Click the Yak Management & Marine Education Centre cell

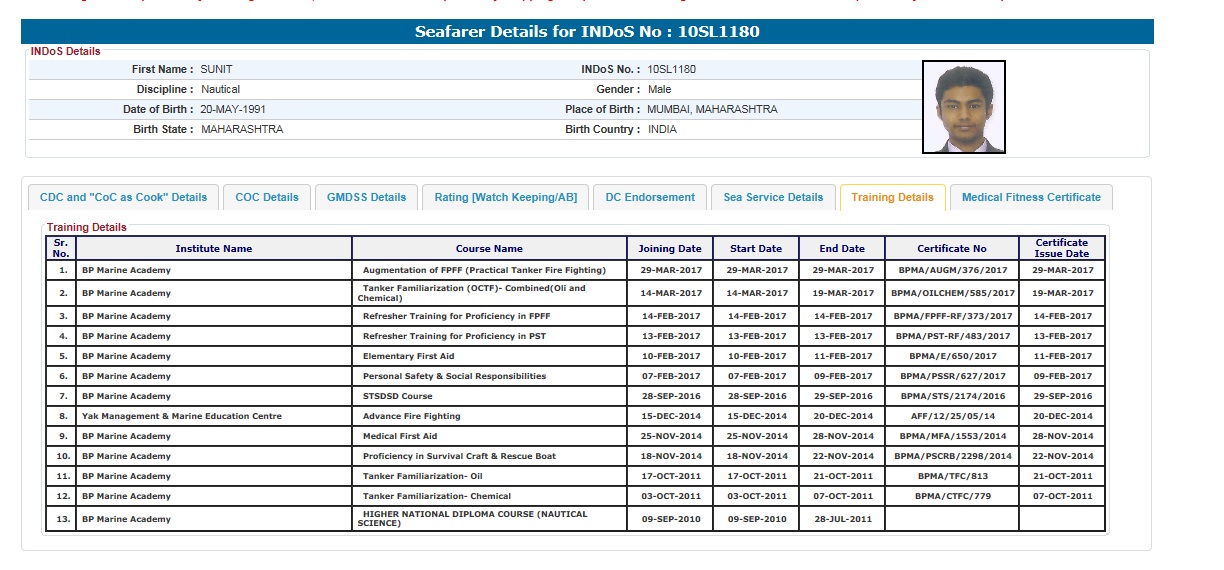click(x=182, y=416)
